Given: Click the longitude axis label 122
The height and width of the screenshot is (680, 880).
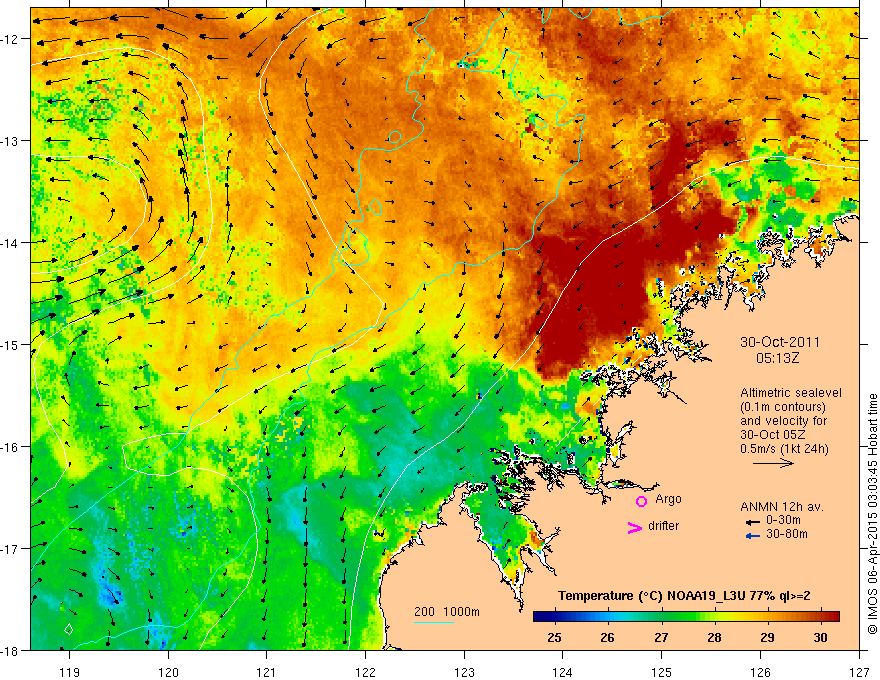Looking at the screenshot, I should pyautogui.click(x=365, y=672).
